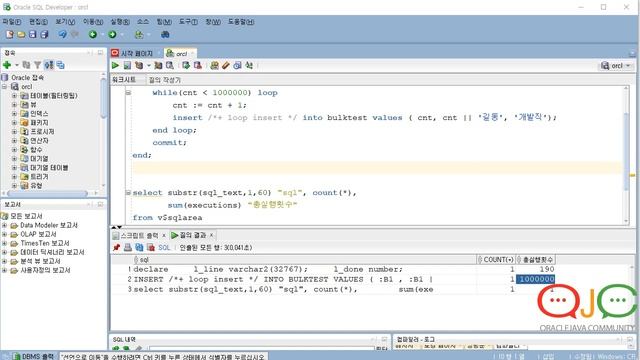The height and width of the screenshot is (360, 640).
Task: Click the Filter funnel icon in connections panel
Action: tap(38, 65)
